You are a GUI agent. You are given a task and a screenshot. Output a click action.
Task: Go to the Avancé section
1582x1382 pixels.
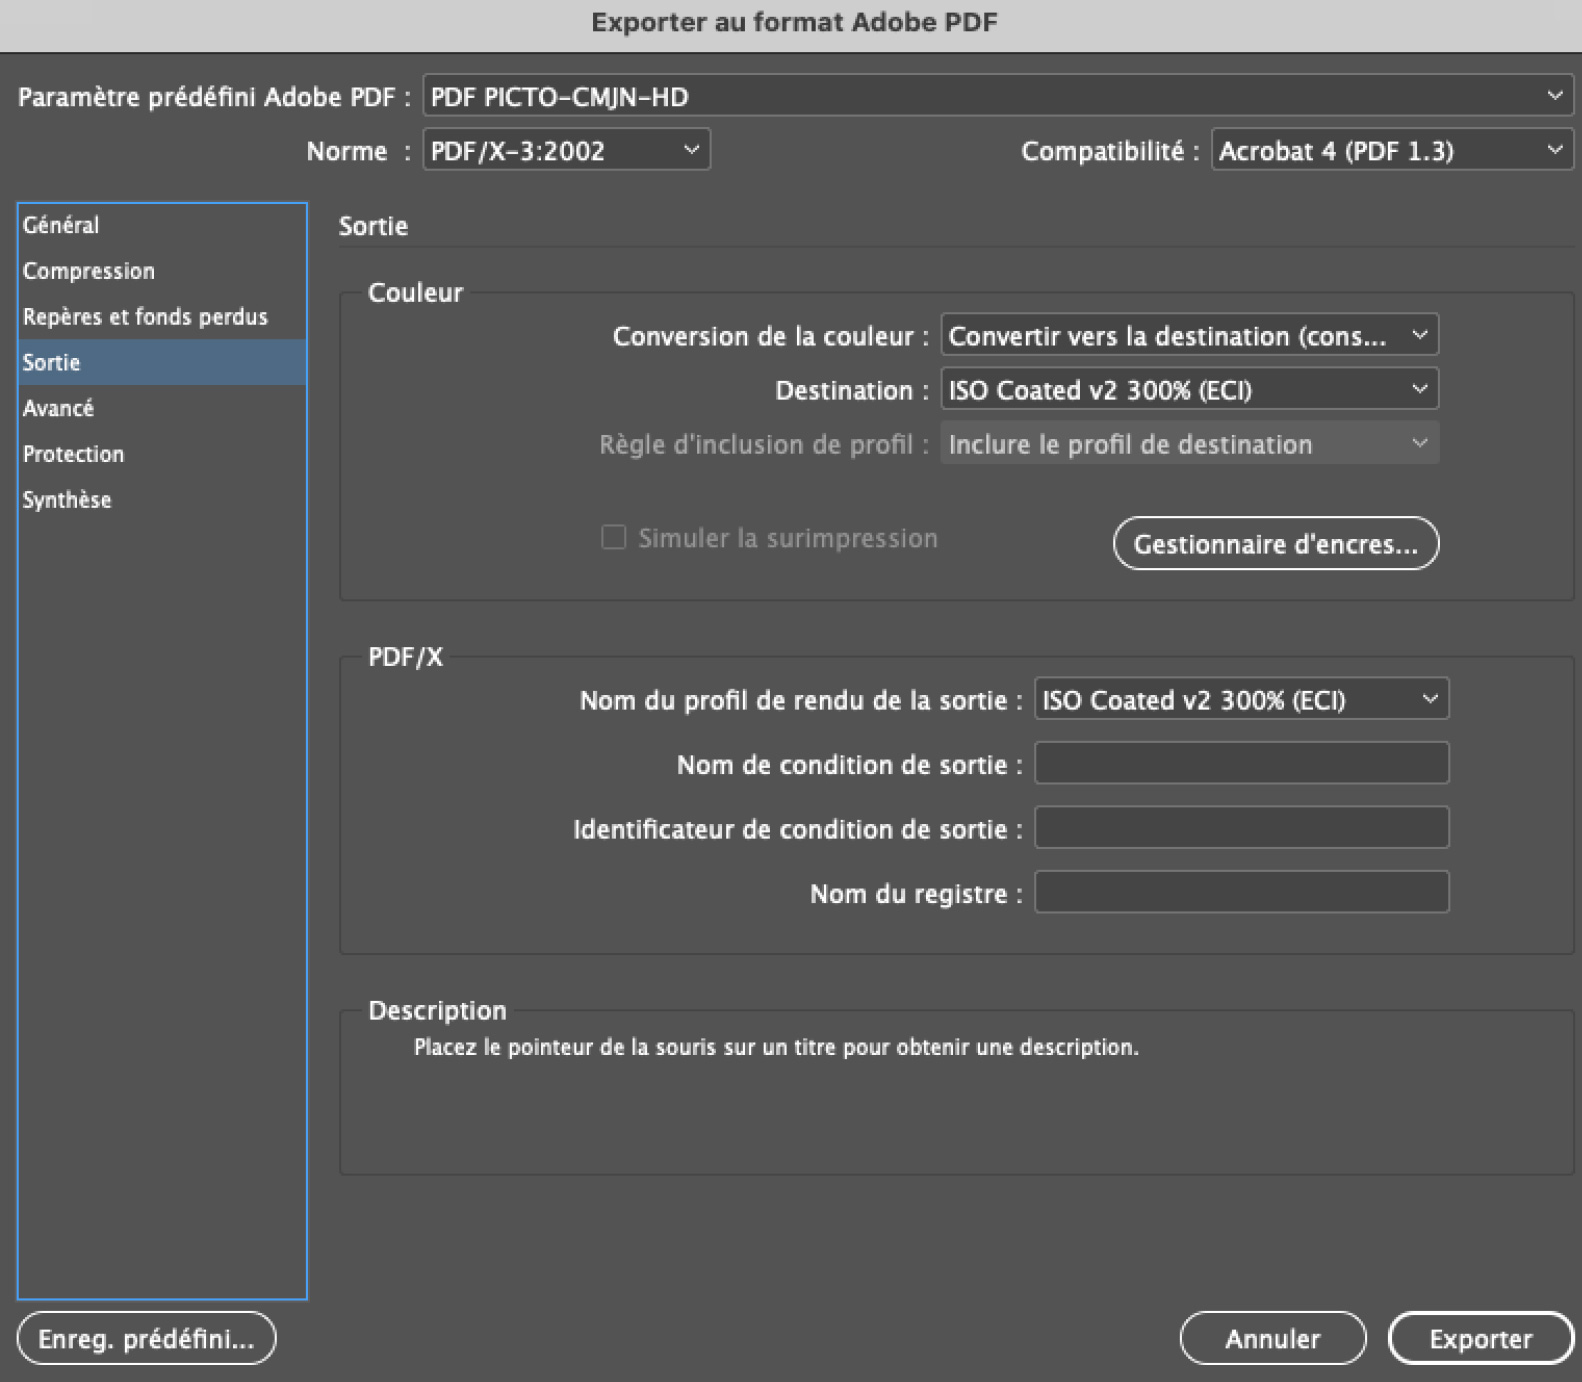click(x=58, y=408)
